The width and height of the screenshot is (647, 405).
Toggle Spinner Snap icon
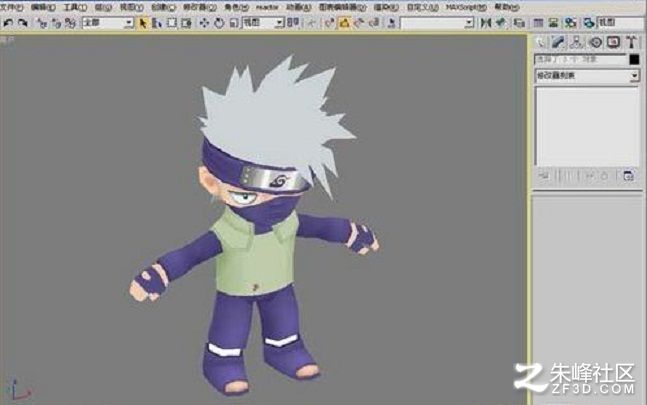point(374,23)
